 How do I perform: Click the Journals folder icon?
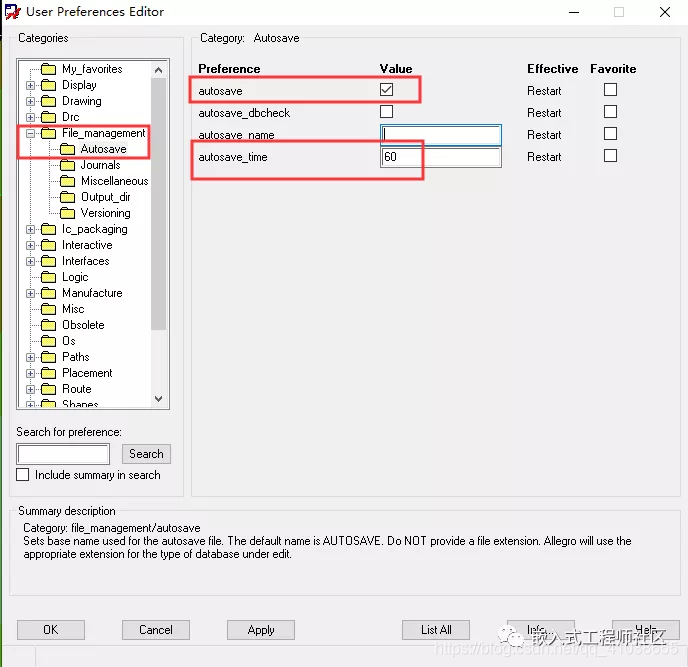click(x=67, y=165)
